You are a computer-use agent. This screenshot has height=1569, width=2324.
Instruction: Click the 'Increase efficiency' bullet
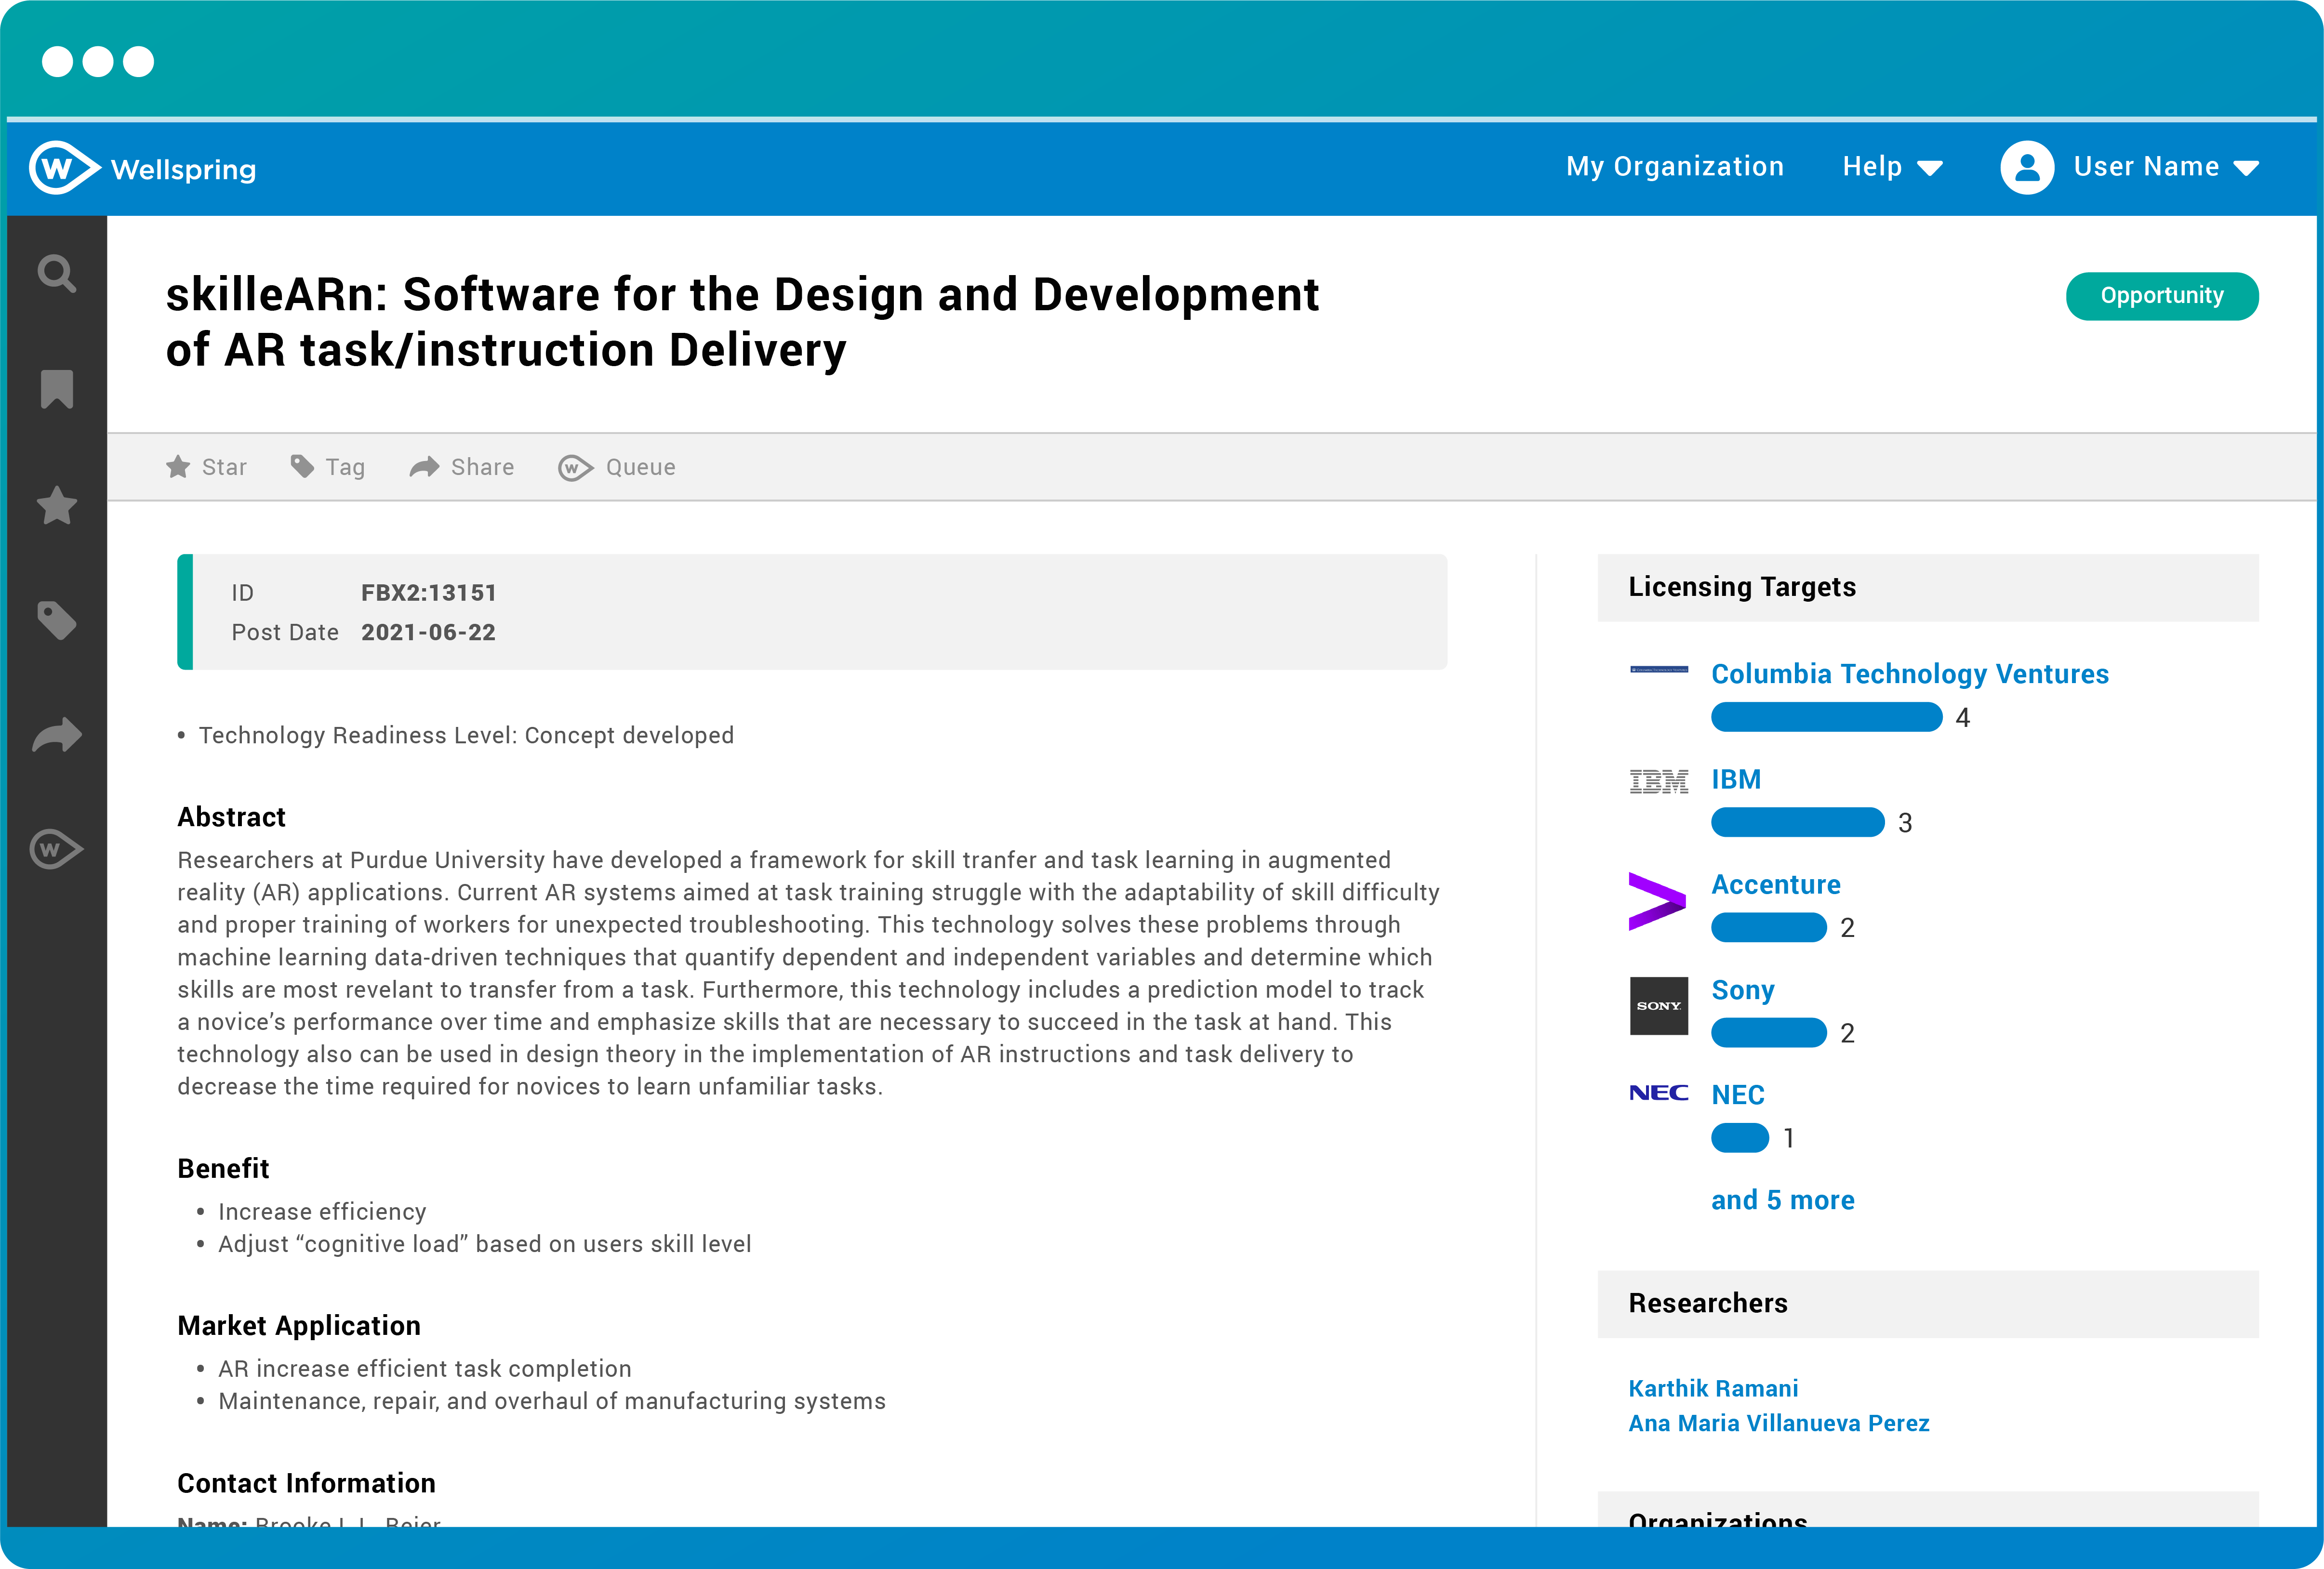tap(322, 1211)
